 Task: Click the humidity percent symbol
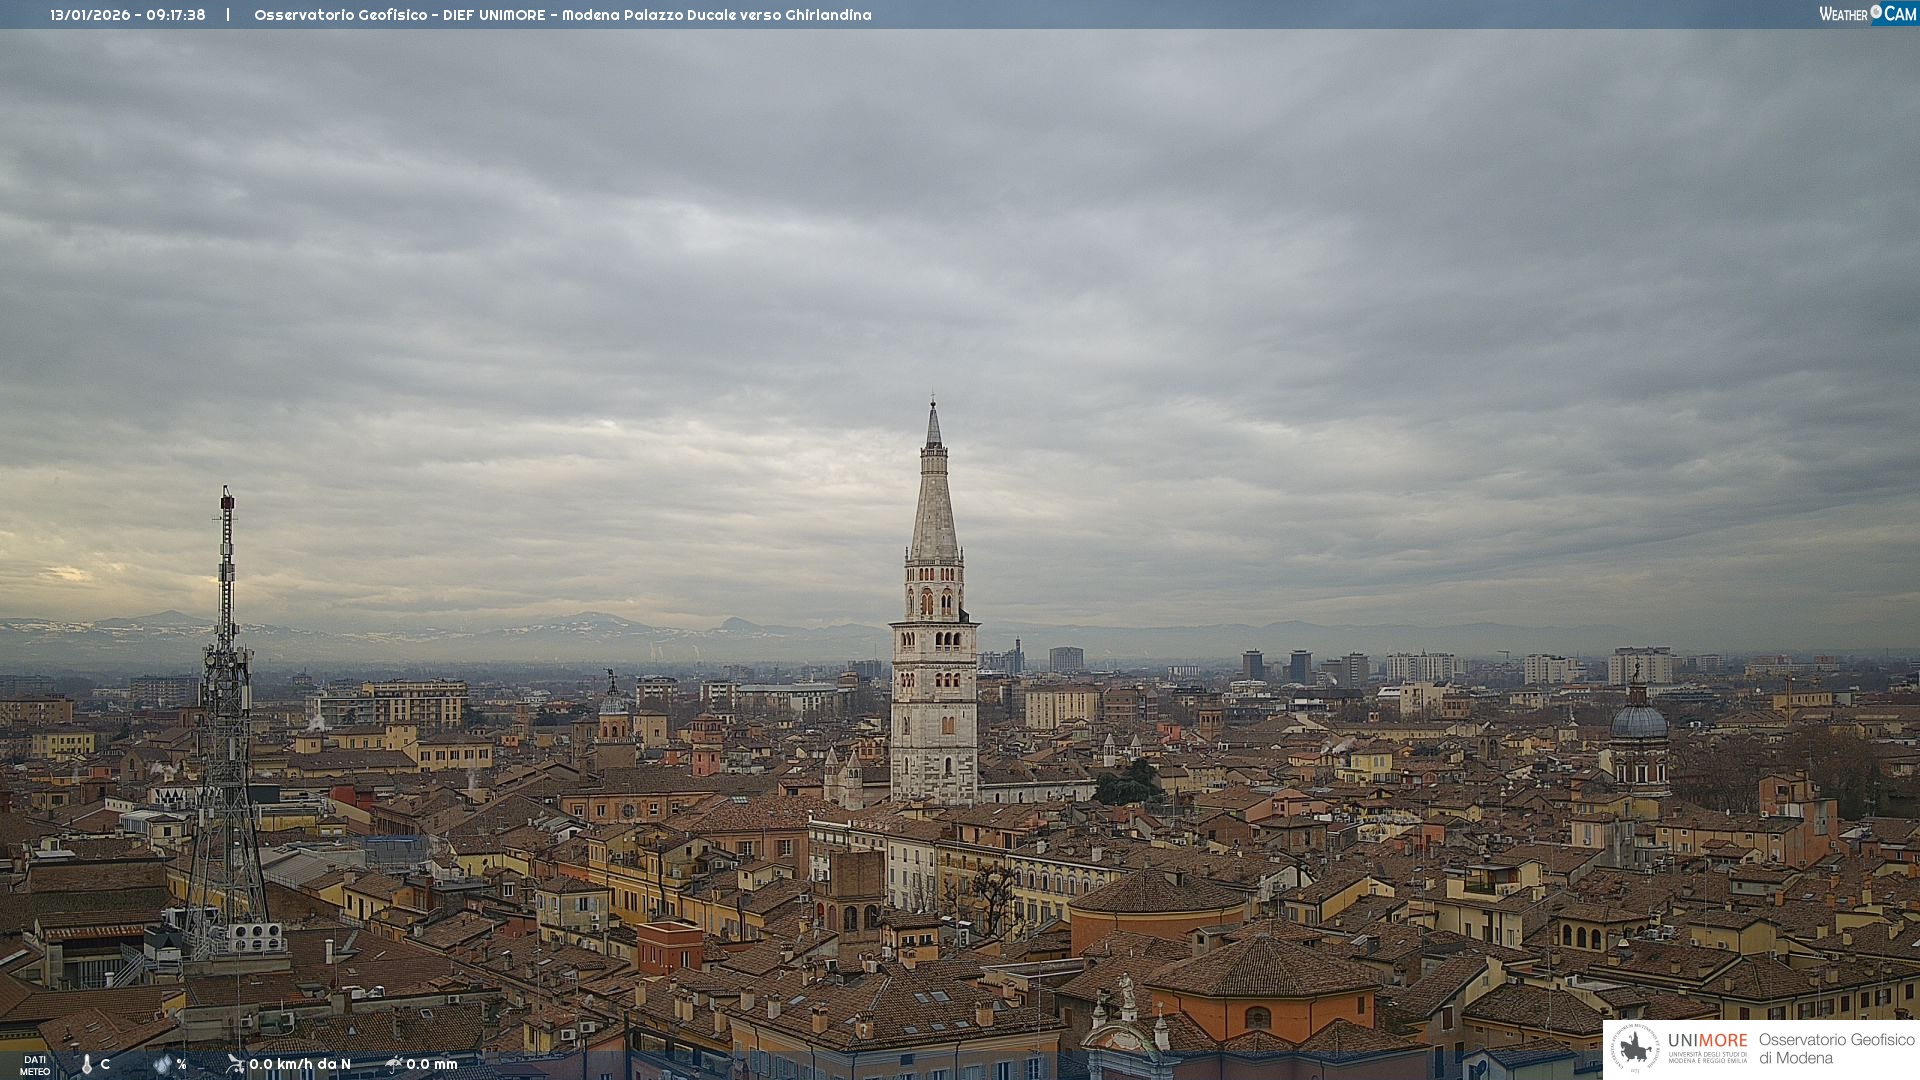pos(181,1065)
